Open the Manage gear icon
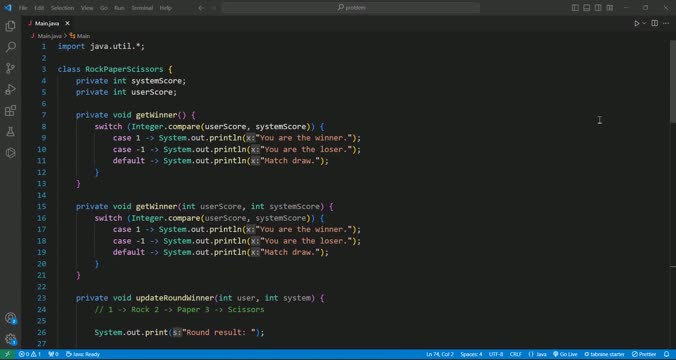Image resolution: width=676 pixels, height=360 pixels. [x=10, y=339]
